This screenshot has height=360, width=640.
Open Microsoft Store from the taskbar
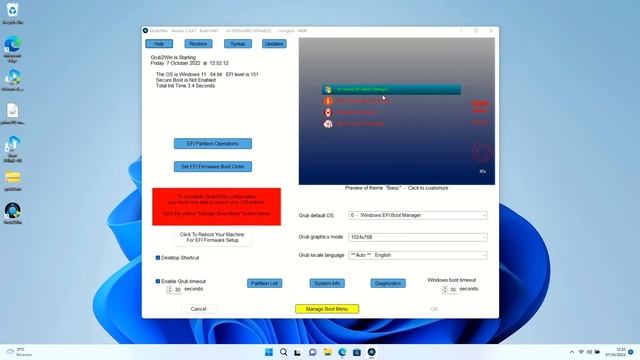[x=357, y=352]
